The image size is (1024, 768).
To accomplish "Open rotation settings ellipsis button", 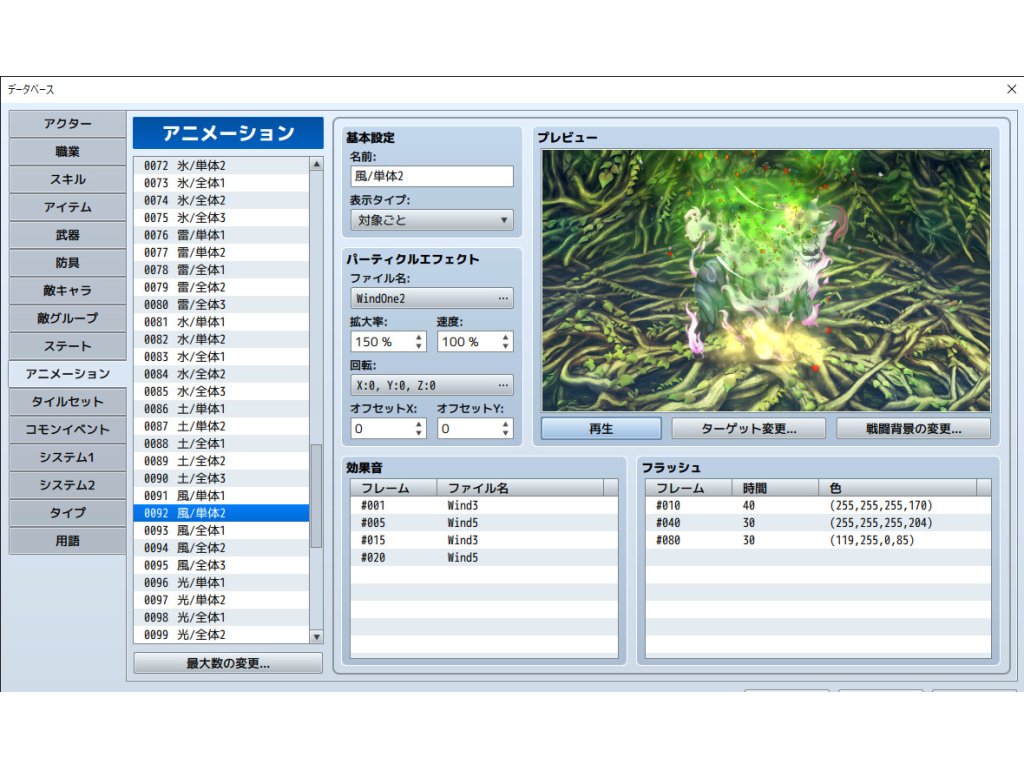I will tap(503, 385).
